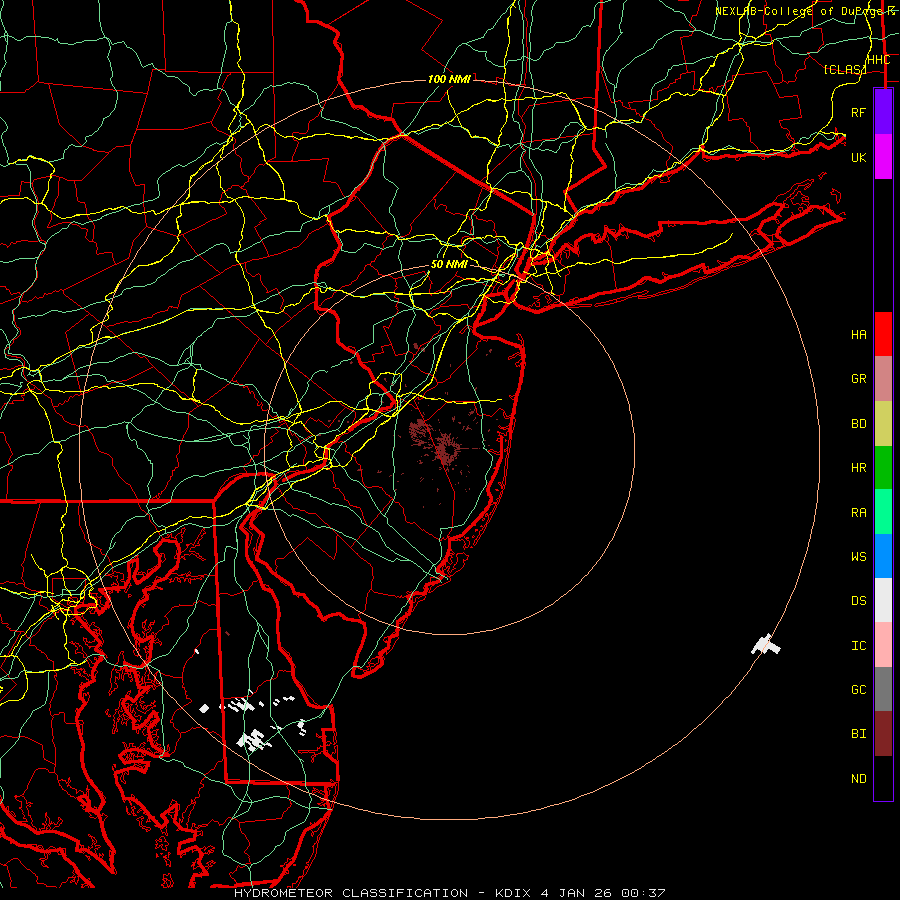Click the HR legend label

[x=858, y=468]
